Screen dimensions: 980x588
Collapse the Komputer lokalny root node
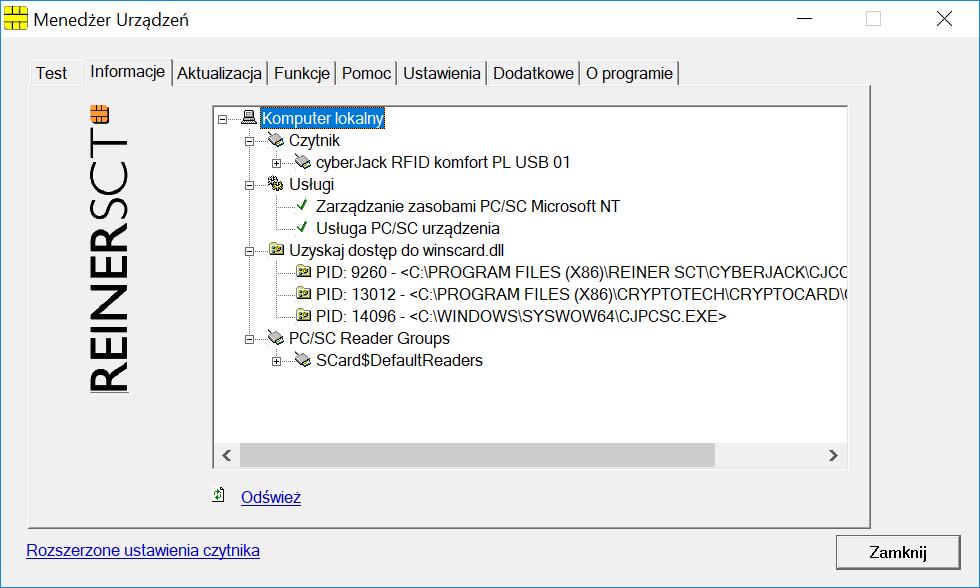[x=222, y=119]
